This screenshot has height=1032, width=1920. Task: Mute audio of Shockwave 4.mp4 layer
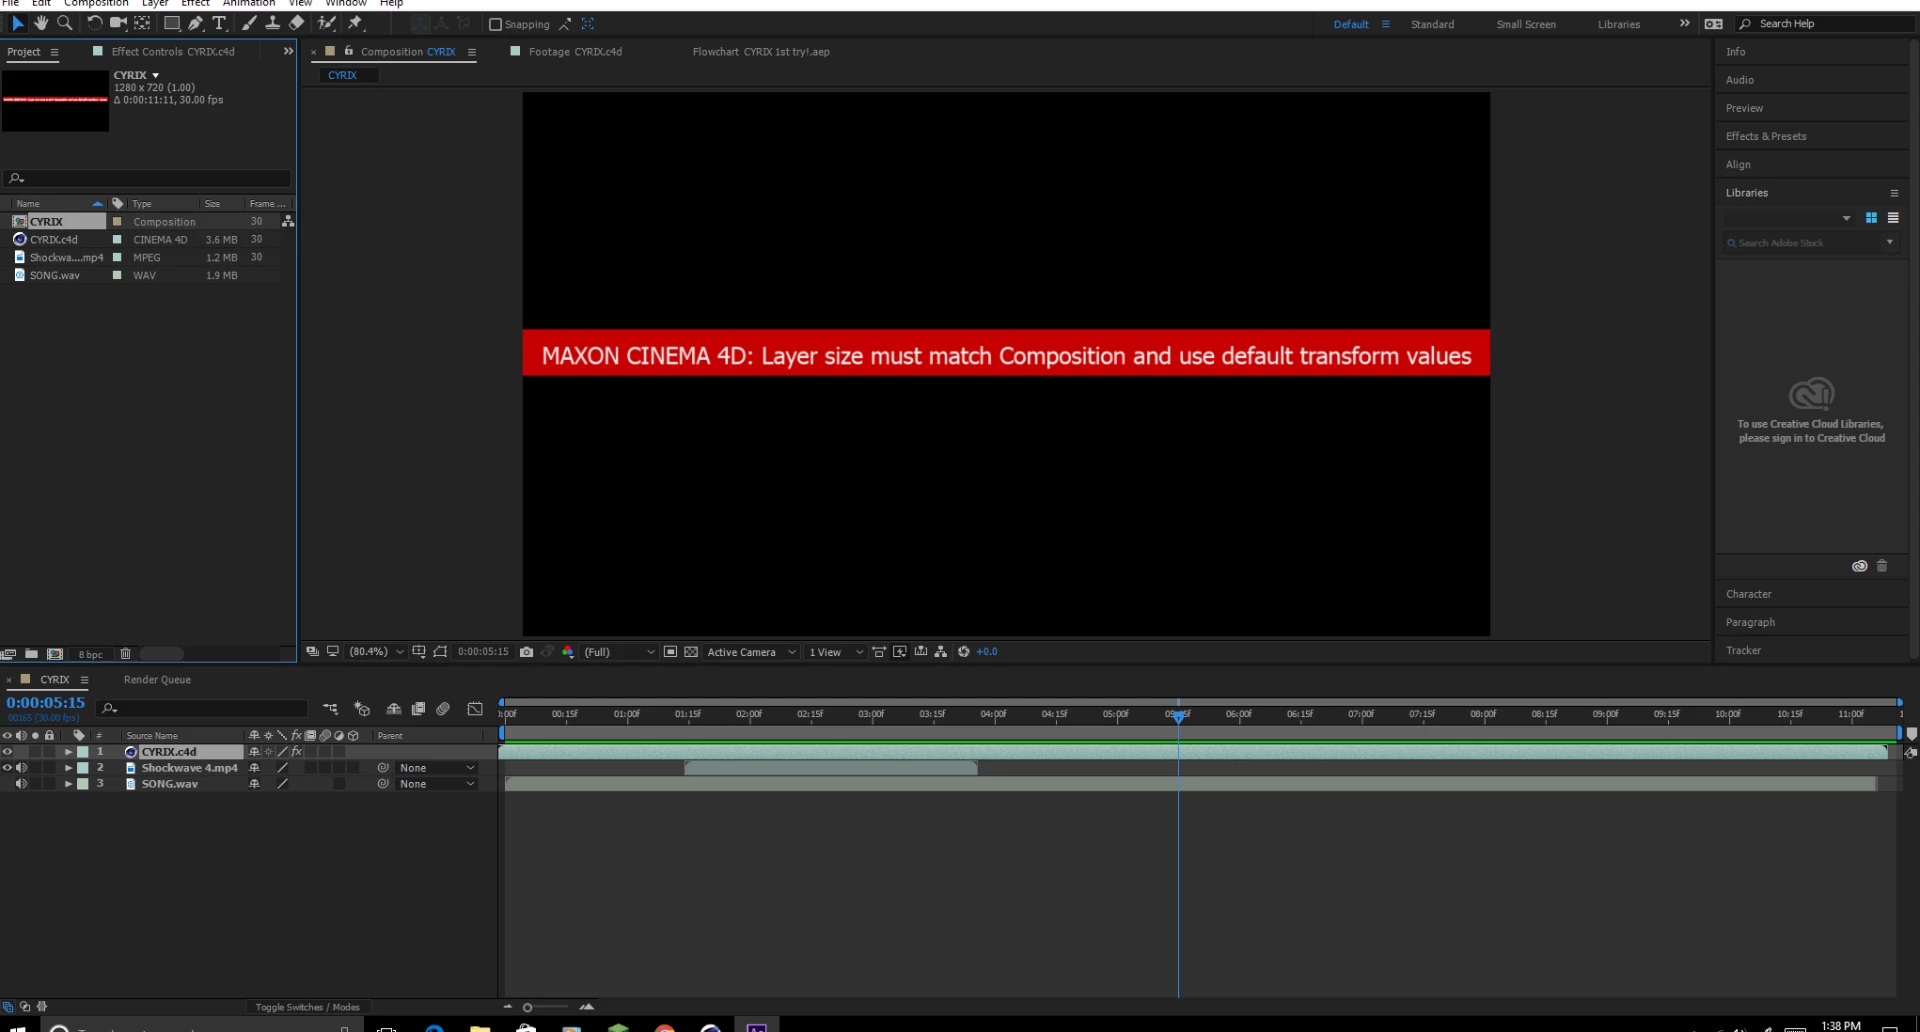pyautogui.click(x=21, y=768)
